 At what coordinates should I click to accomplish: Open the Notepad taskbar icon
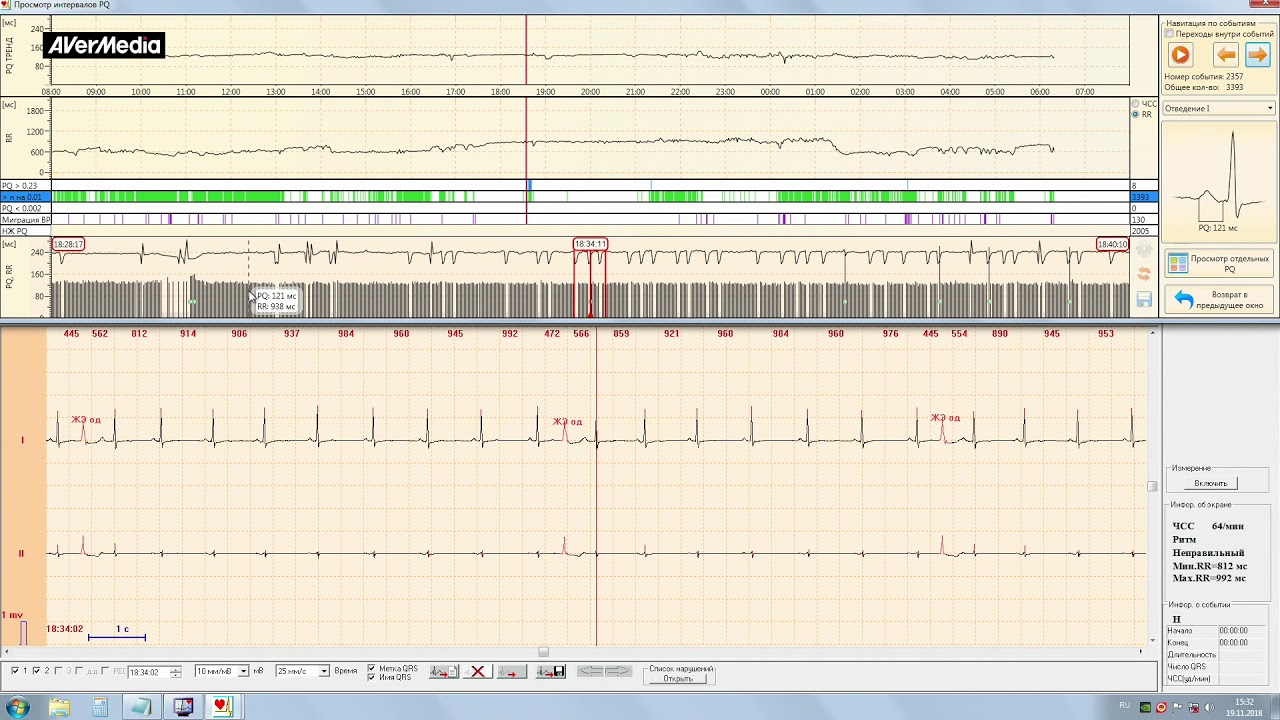(x=141, y=707)
